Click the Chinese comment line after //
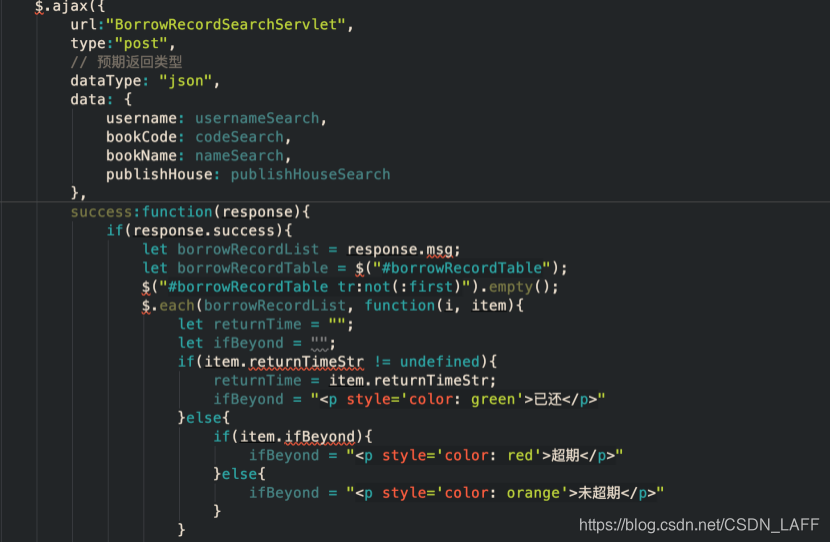Screen dimensions: 830x544 point(127,62)
